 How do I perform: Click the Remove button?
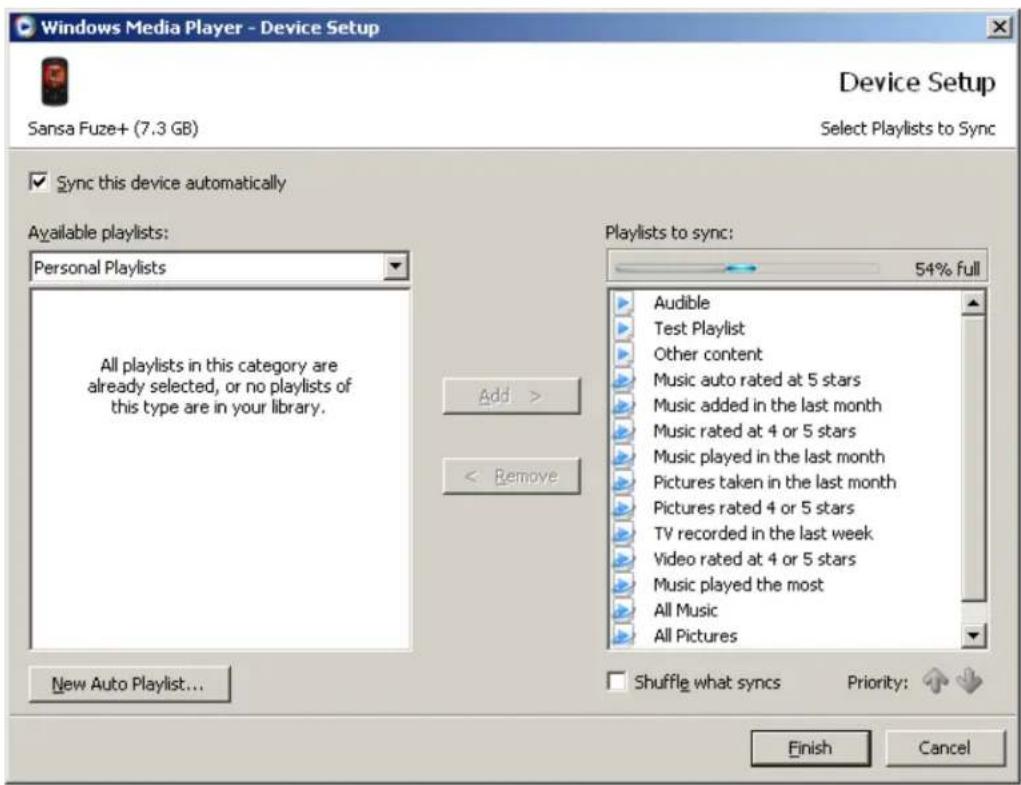pos(511,476)
